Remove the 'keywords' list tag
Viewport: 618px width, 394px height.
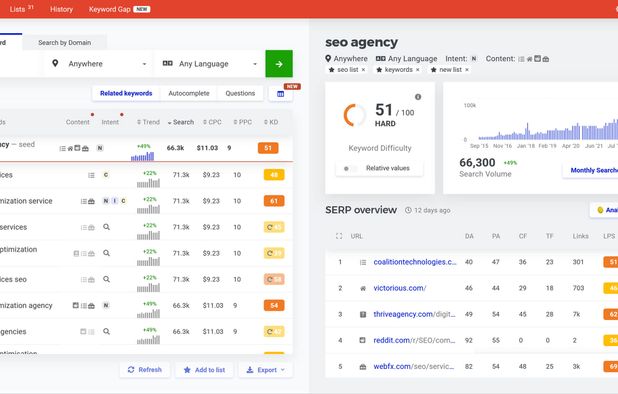[418, 70]
